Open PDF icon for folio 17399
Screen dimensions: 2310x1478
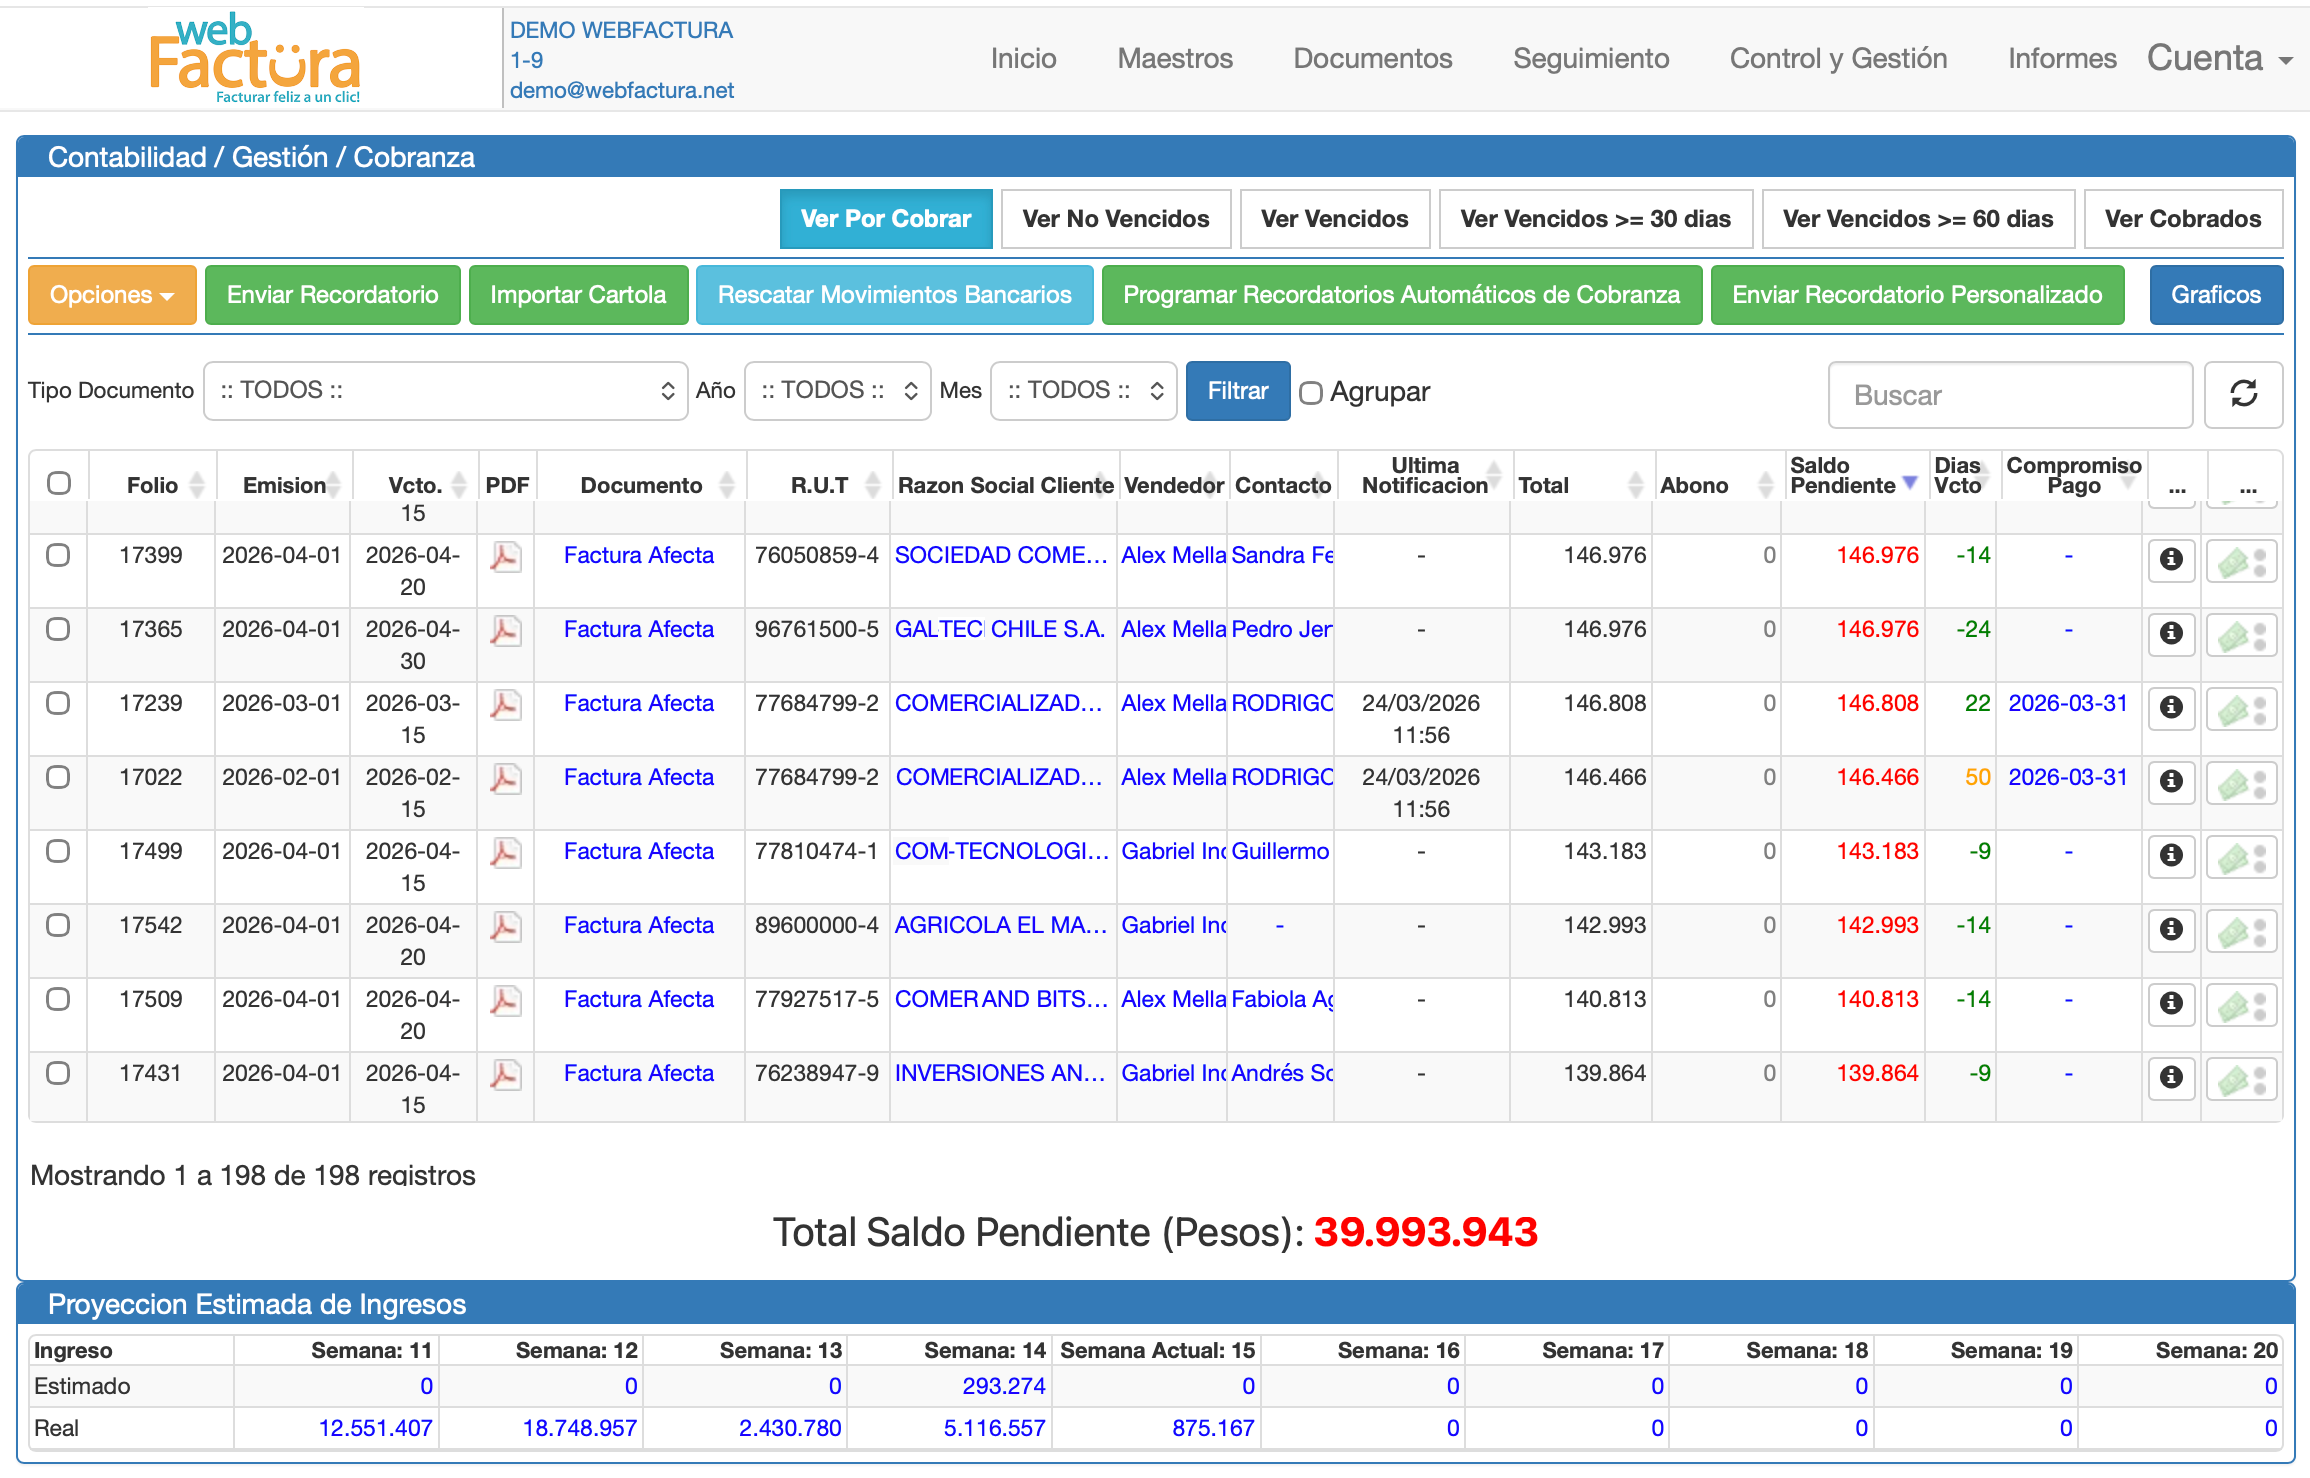tap(505, 557)
